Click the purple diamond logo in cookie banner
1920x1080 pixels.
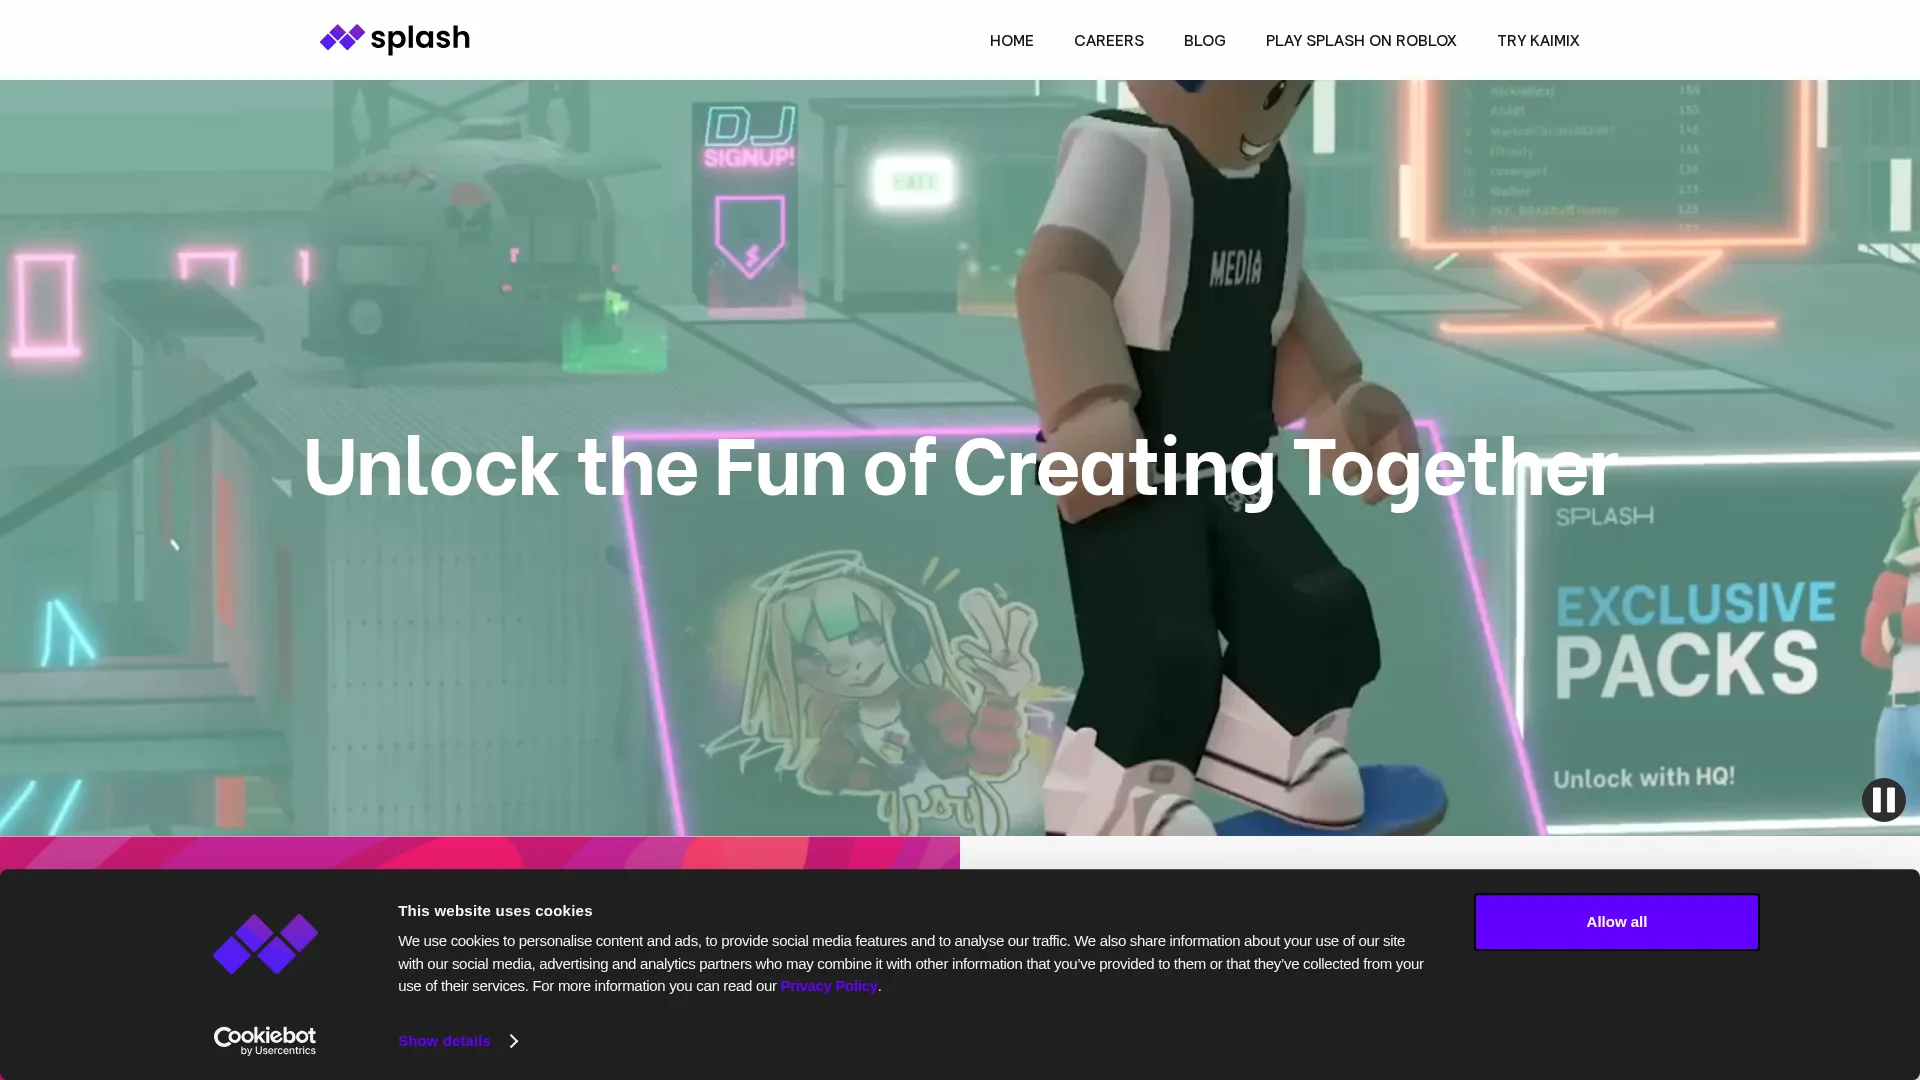(265, 944)
